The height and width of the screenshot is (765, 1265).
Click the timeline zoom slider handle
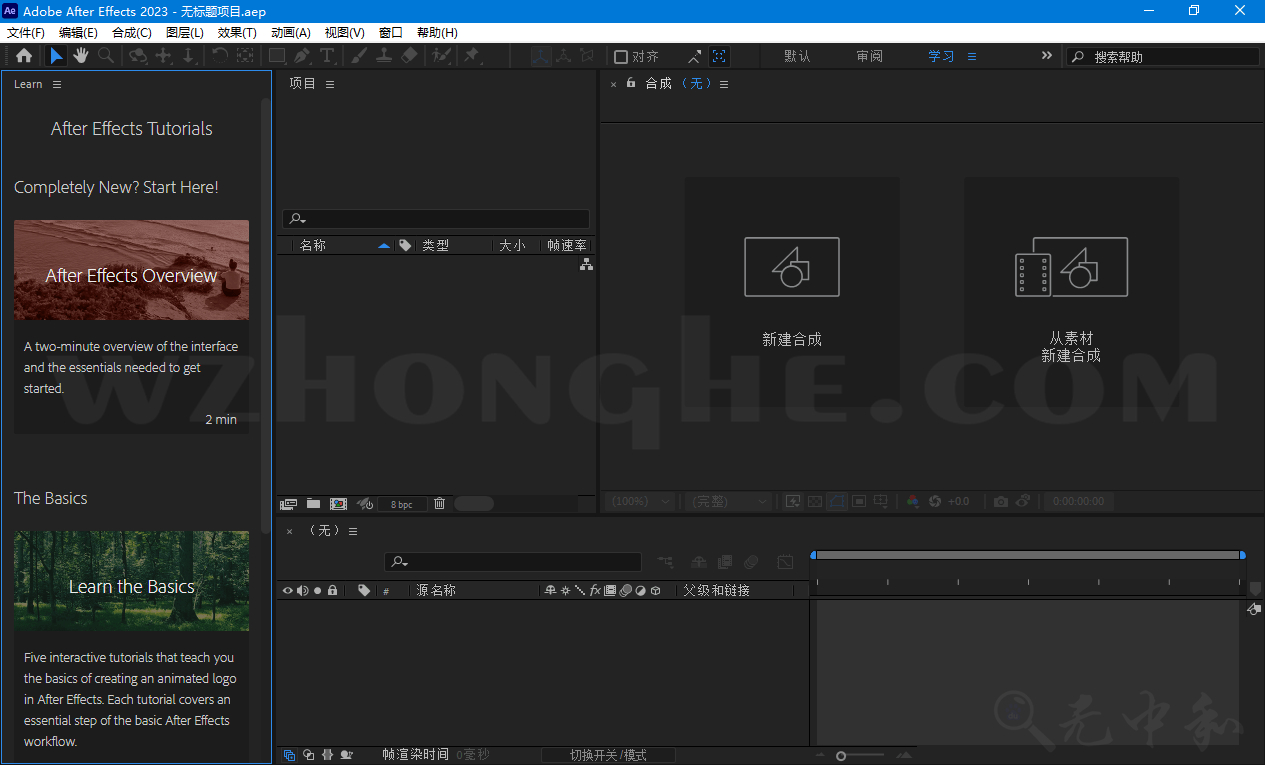pos(841,756)
